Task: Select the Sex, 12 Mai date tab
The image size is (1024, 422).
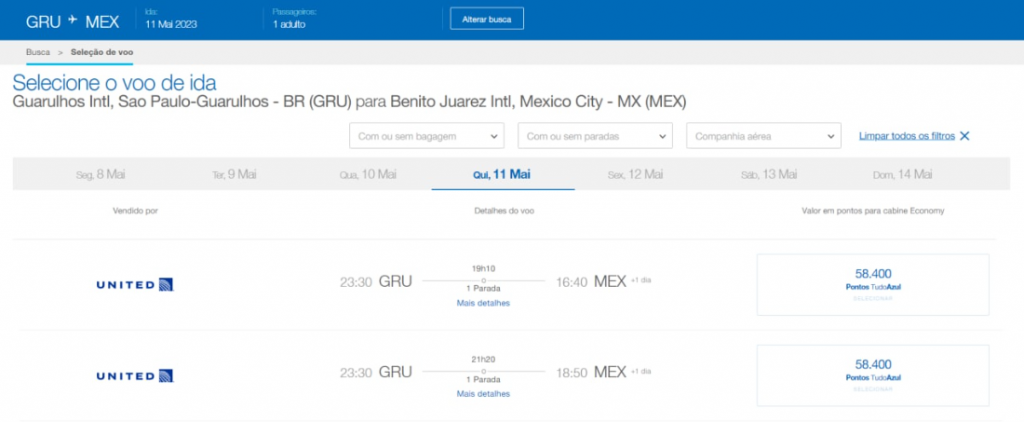Action: [x=635, y=174]
